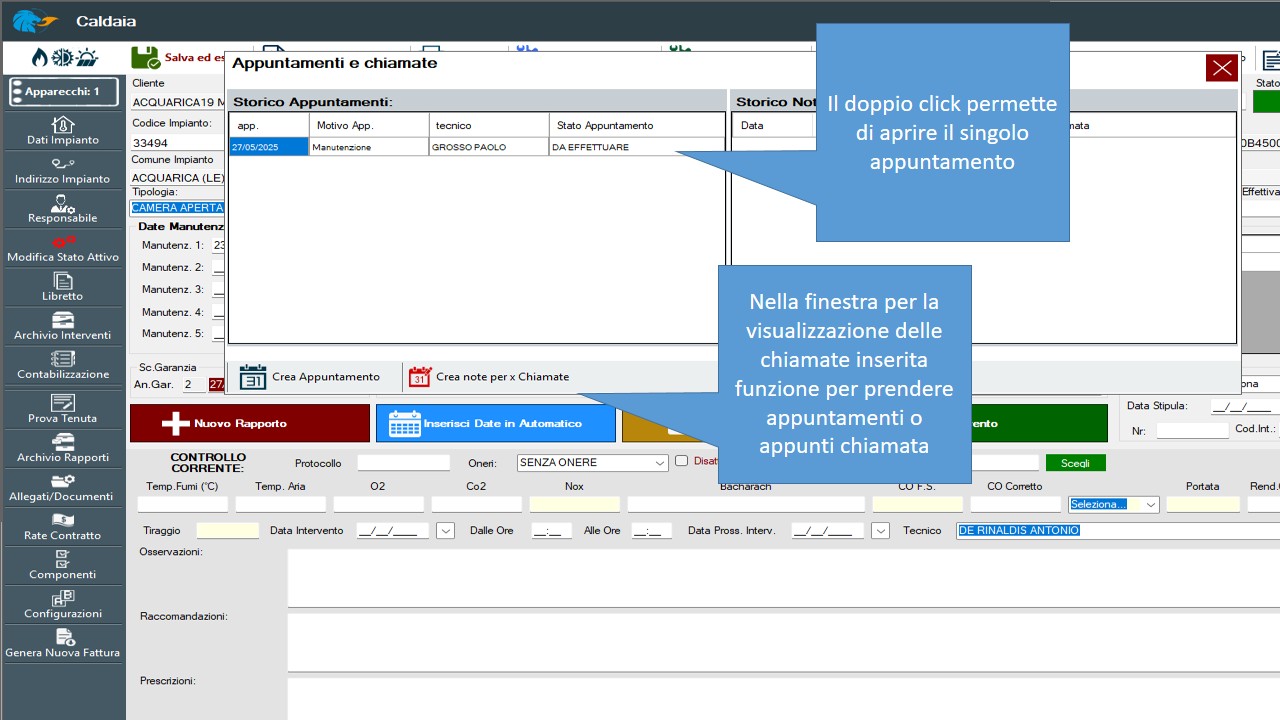Viewport: 1280px width, 720px height.
Task: Click the Manutenzione cell in appointments
Action: 369,147
